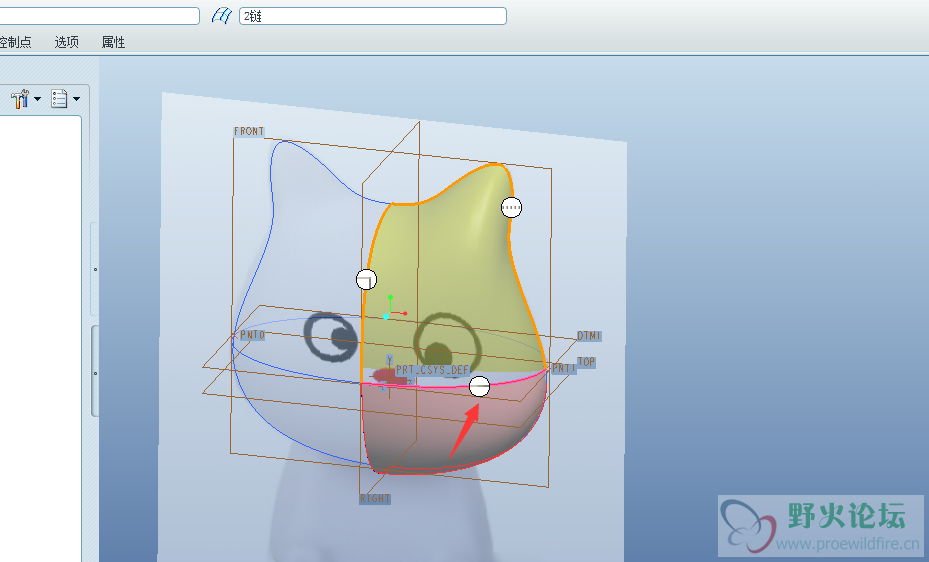Select the PNT1 datum point label
This screenshot has height=562, width=929.
coord(563,368)
